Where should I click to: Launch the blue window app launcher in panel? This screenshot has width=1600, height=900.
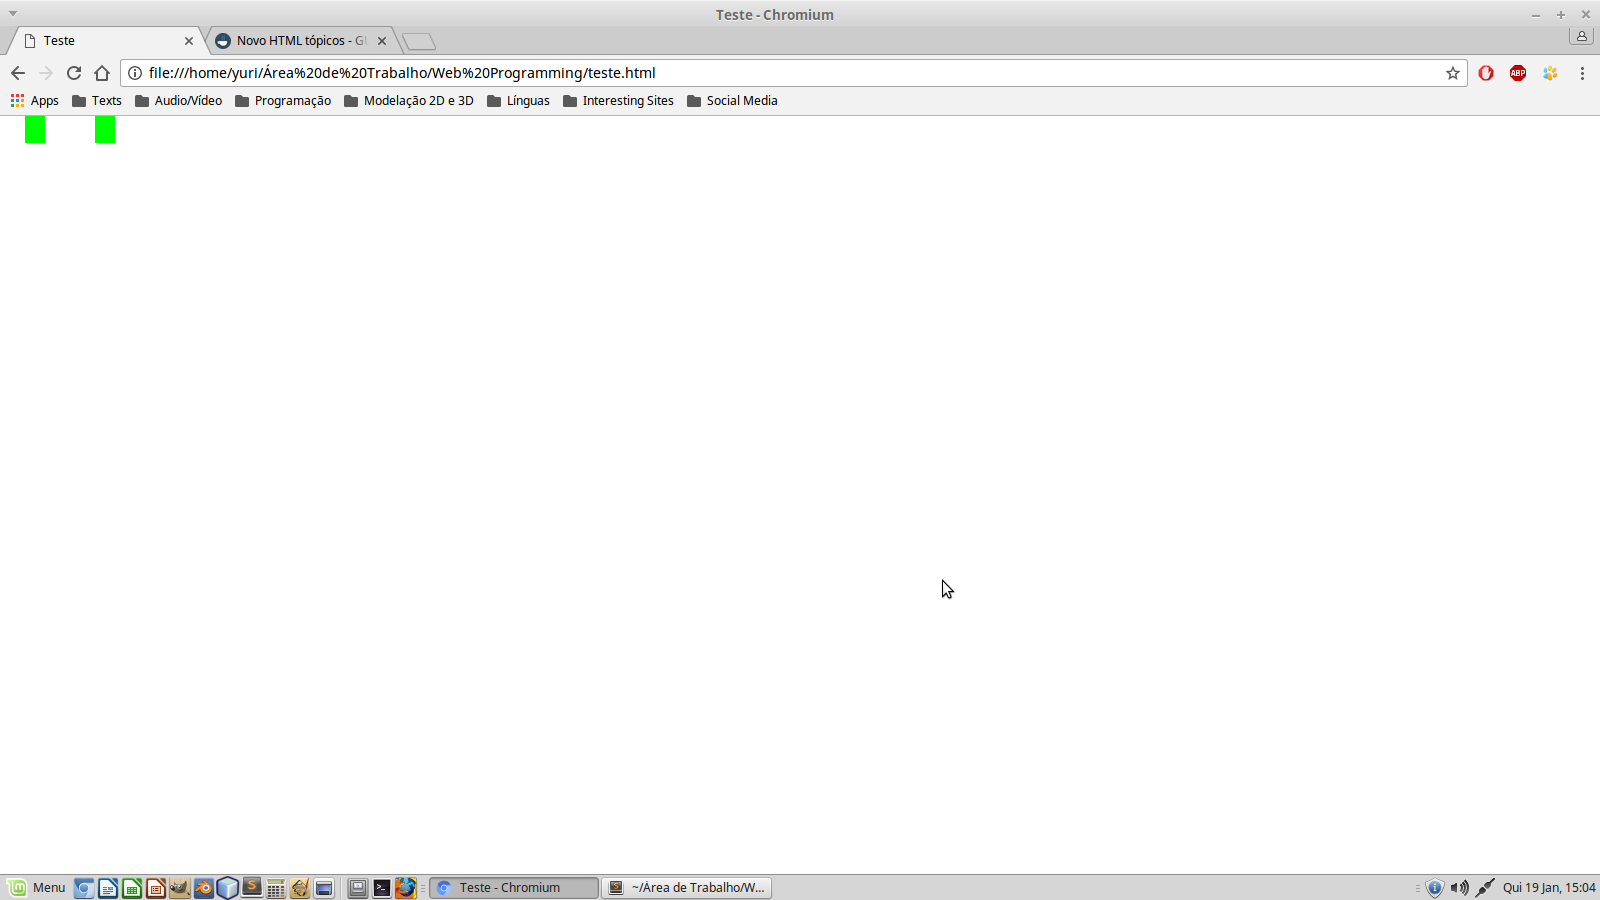(x=324, y=888)
